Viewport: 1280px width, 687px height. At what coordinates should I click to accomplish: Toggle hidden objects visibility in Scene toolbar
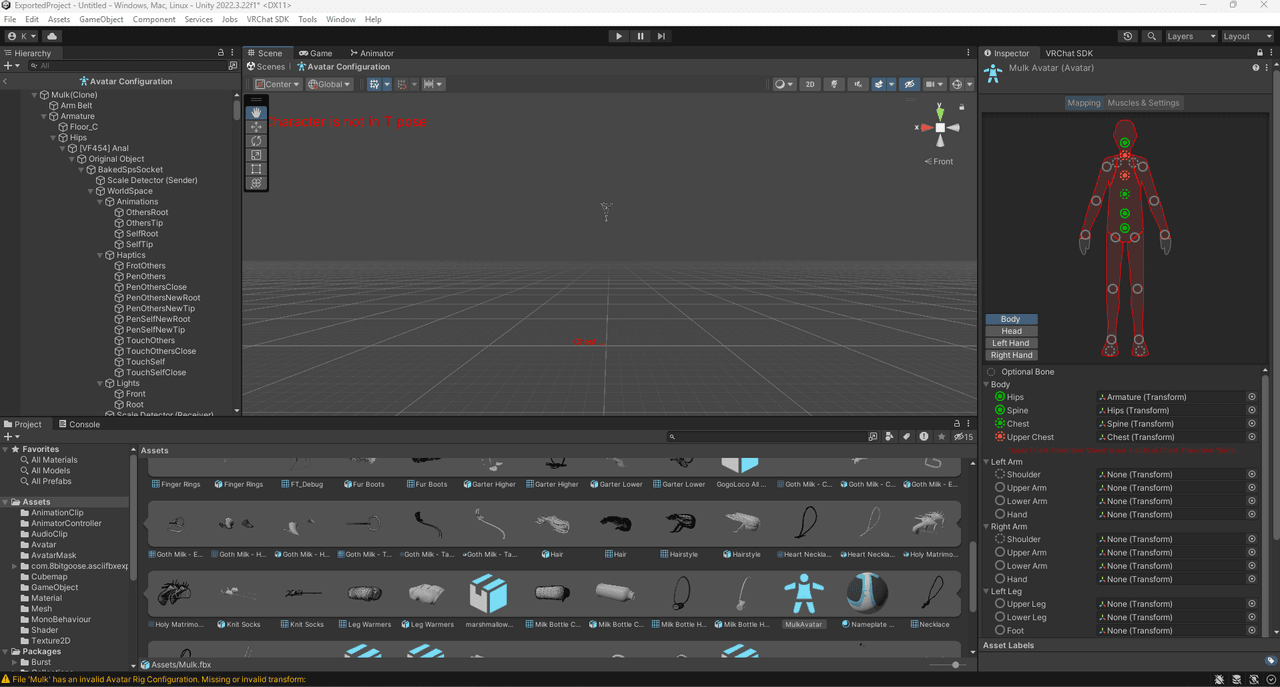(x=909, y=84)
